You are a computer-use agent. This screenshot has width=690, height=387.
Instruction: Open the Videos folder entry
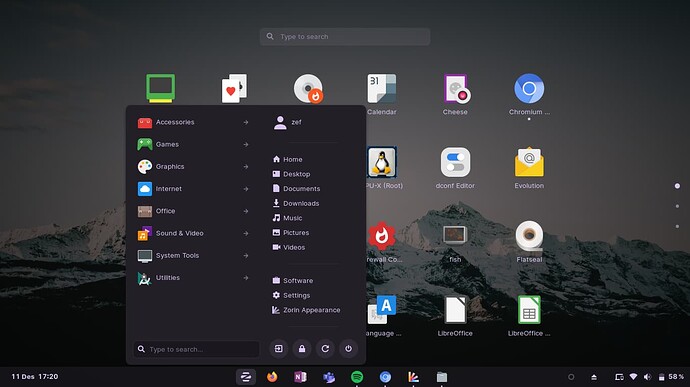point(289,247)
